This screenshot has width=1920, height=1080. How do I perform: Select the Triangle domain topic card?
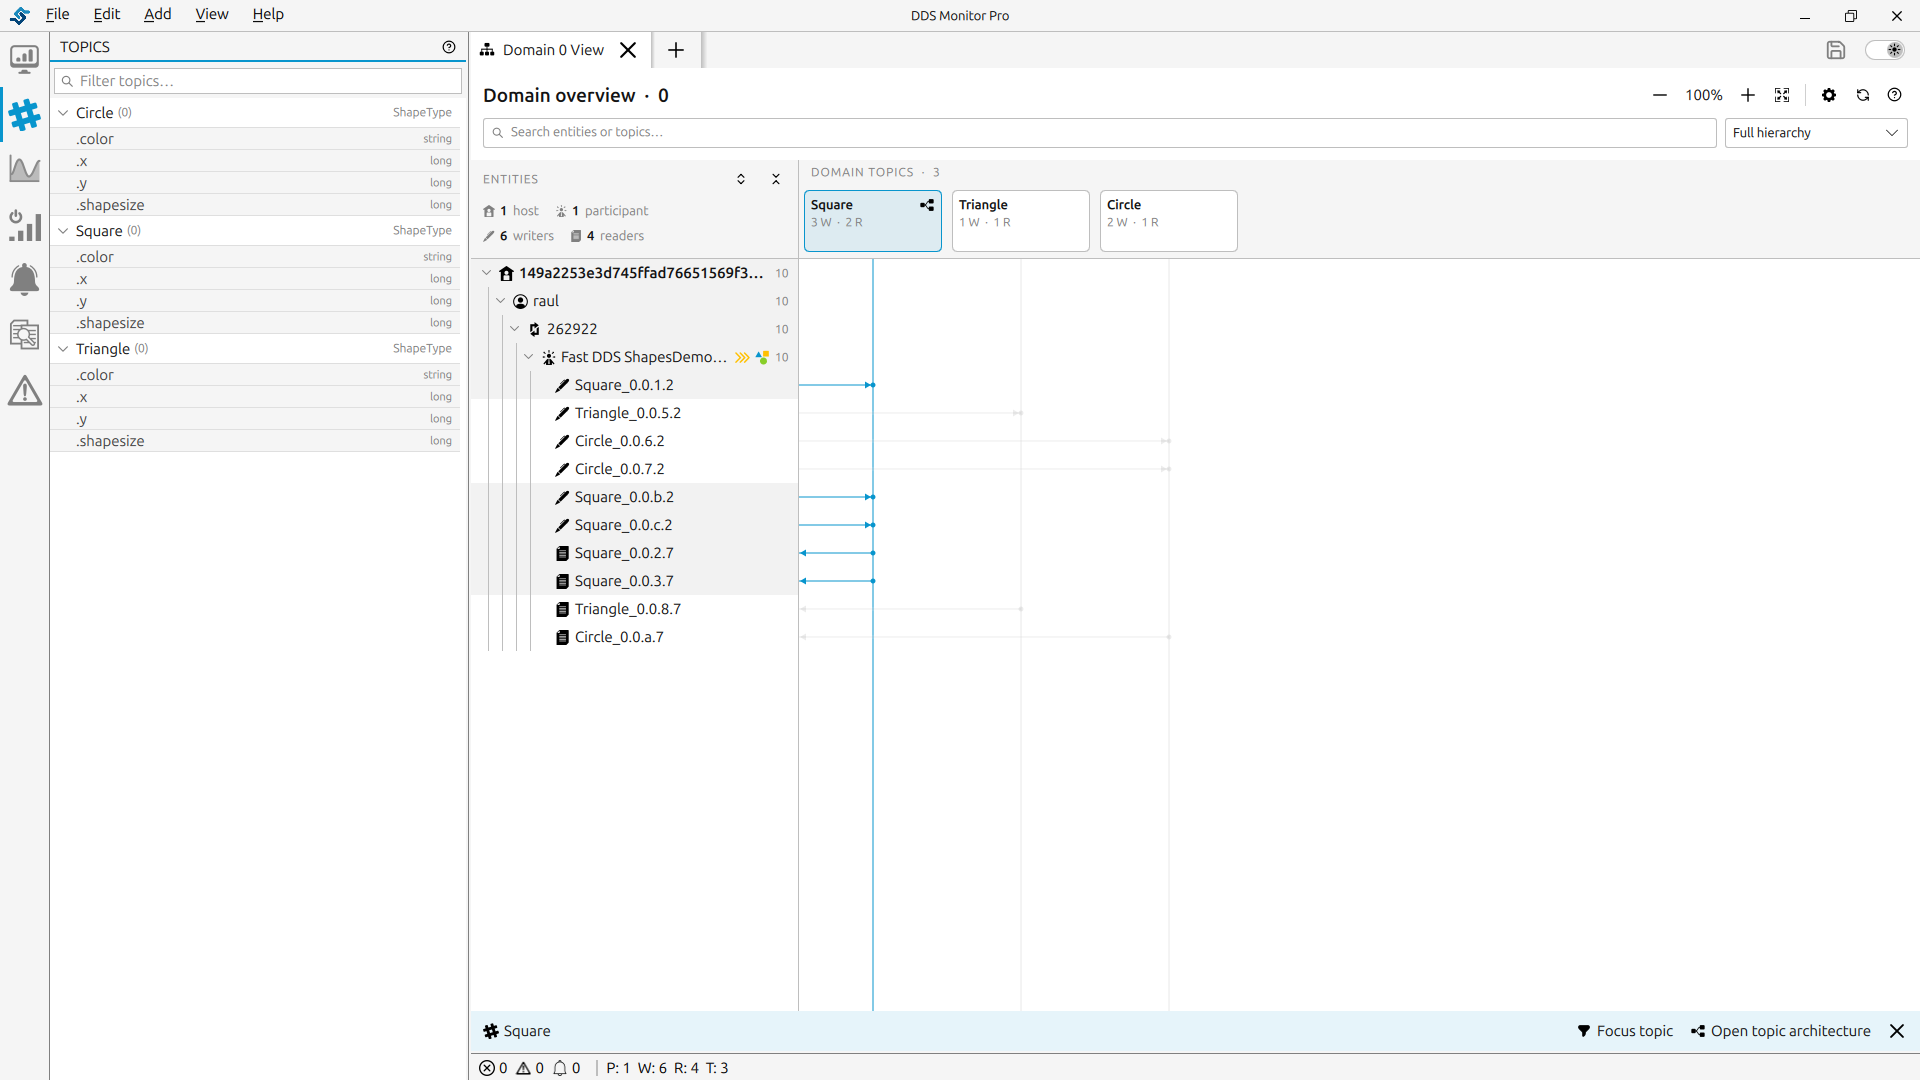point(1020,221)
